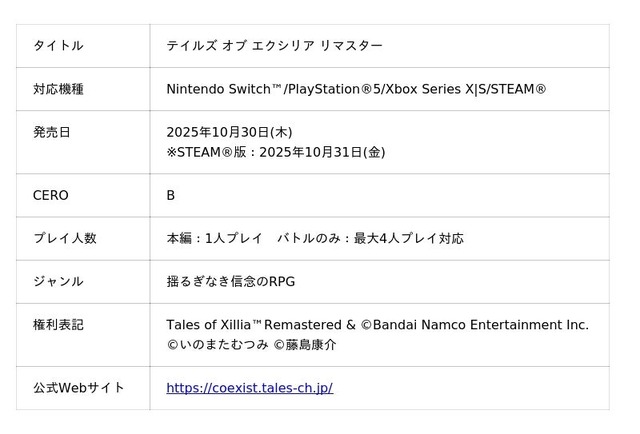The height and width of the screenshot is (434, 640).
Task: Click the タイトル label cell
Action: (x=58, y=46)
